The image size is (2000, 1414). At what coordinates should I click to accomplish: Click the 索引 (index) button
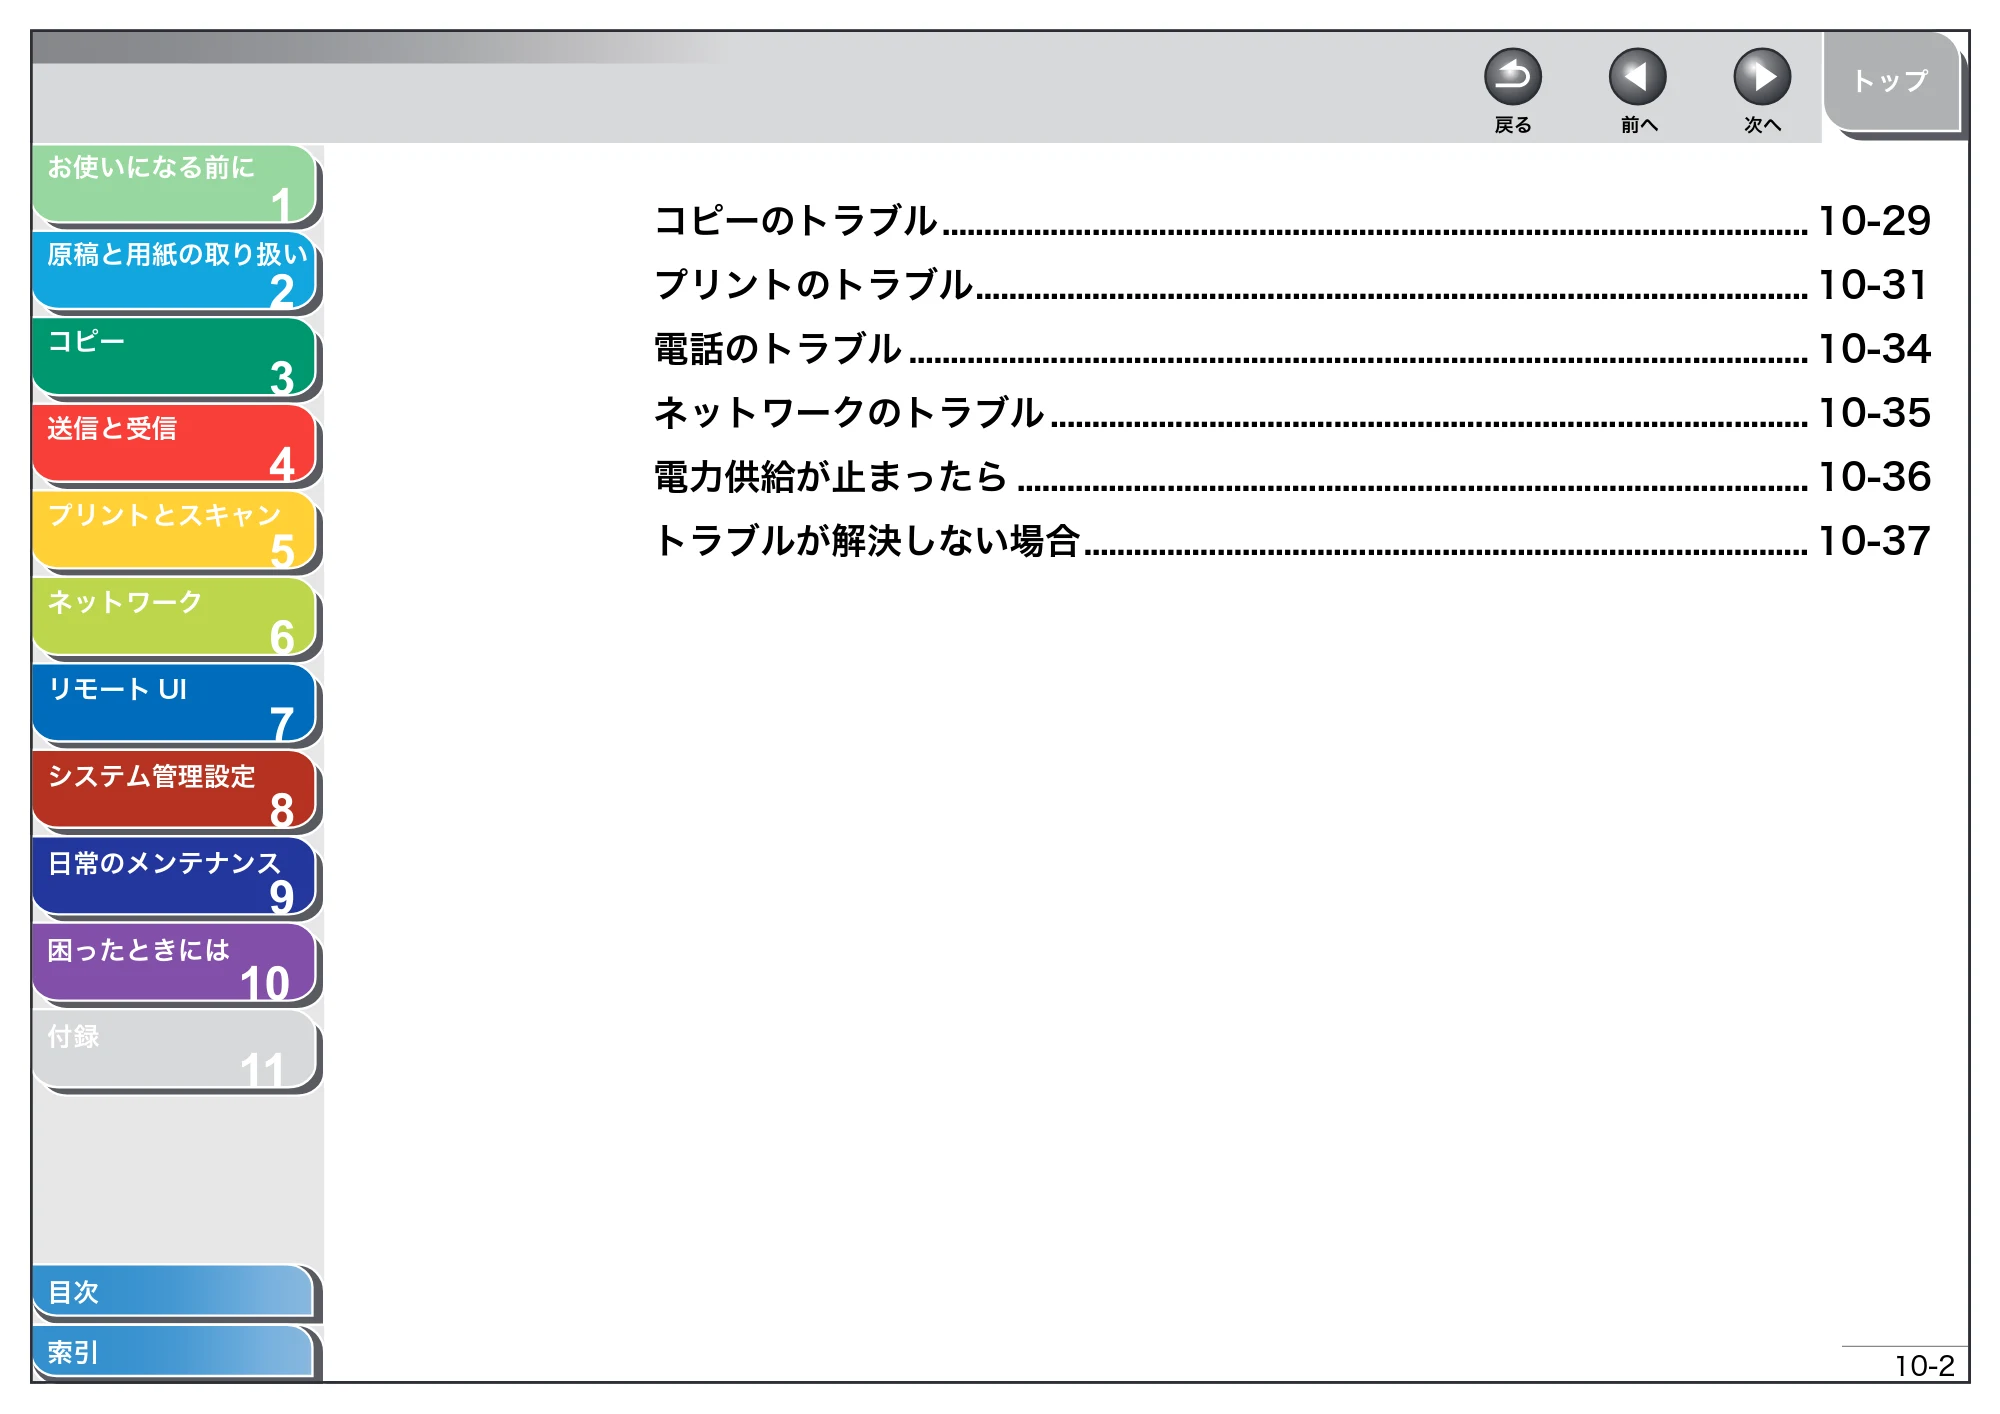(x=173, y=1352)
